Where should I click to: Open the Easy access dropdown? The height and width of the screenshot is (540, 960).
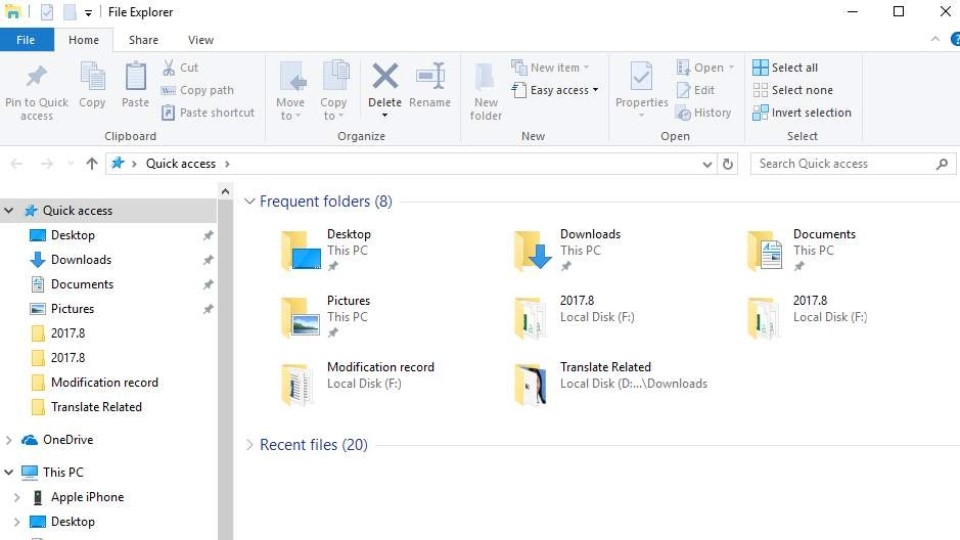(555, 90)
